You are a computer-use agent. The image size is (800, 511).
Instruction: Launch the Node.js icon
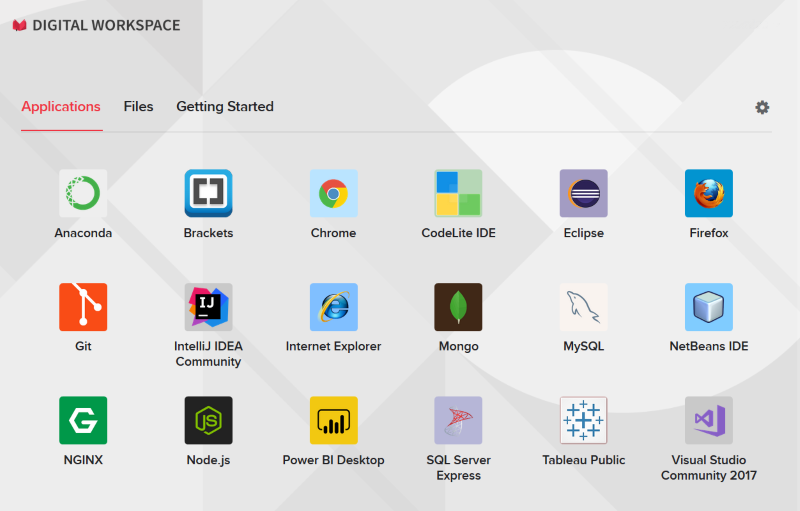208,420
